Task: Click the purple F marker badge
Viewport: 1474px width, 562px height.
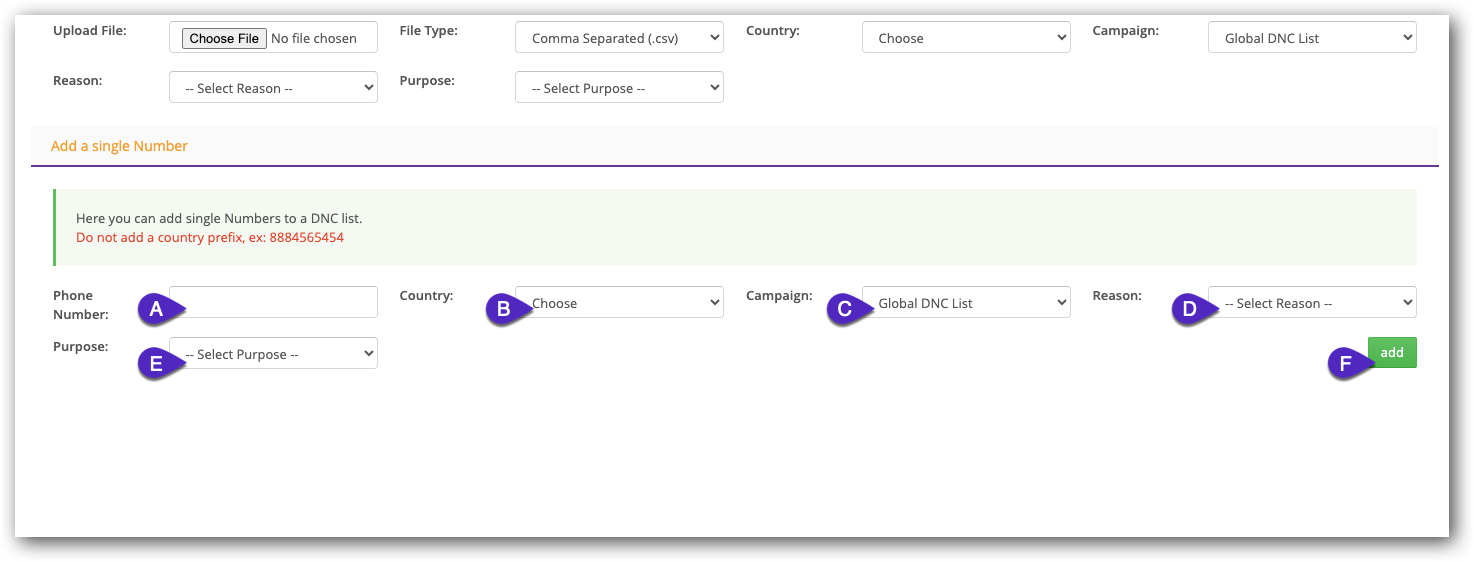Action: click(1346, 365)
